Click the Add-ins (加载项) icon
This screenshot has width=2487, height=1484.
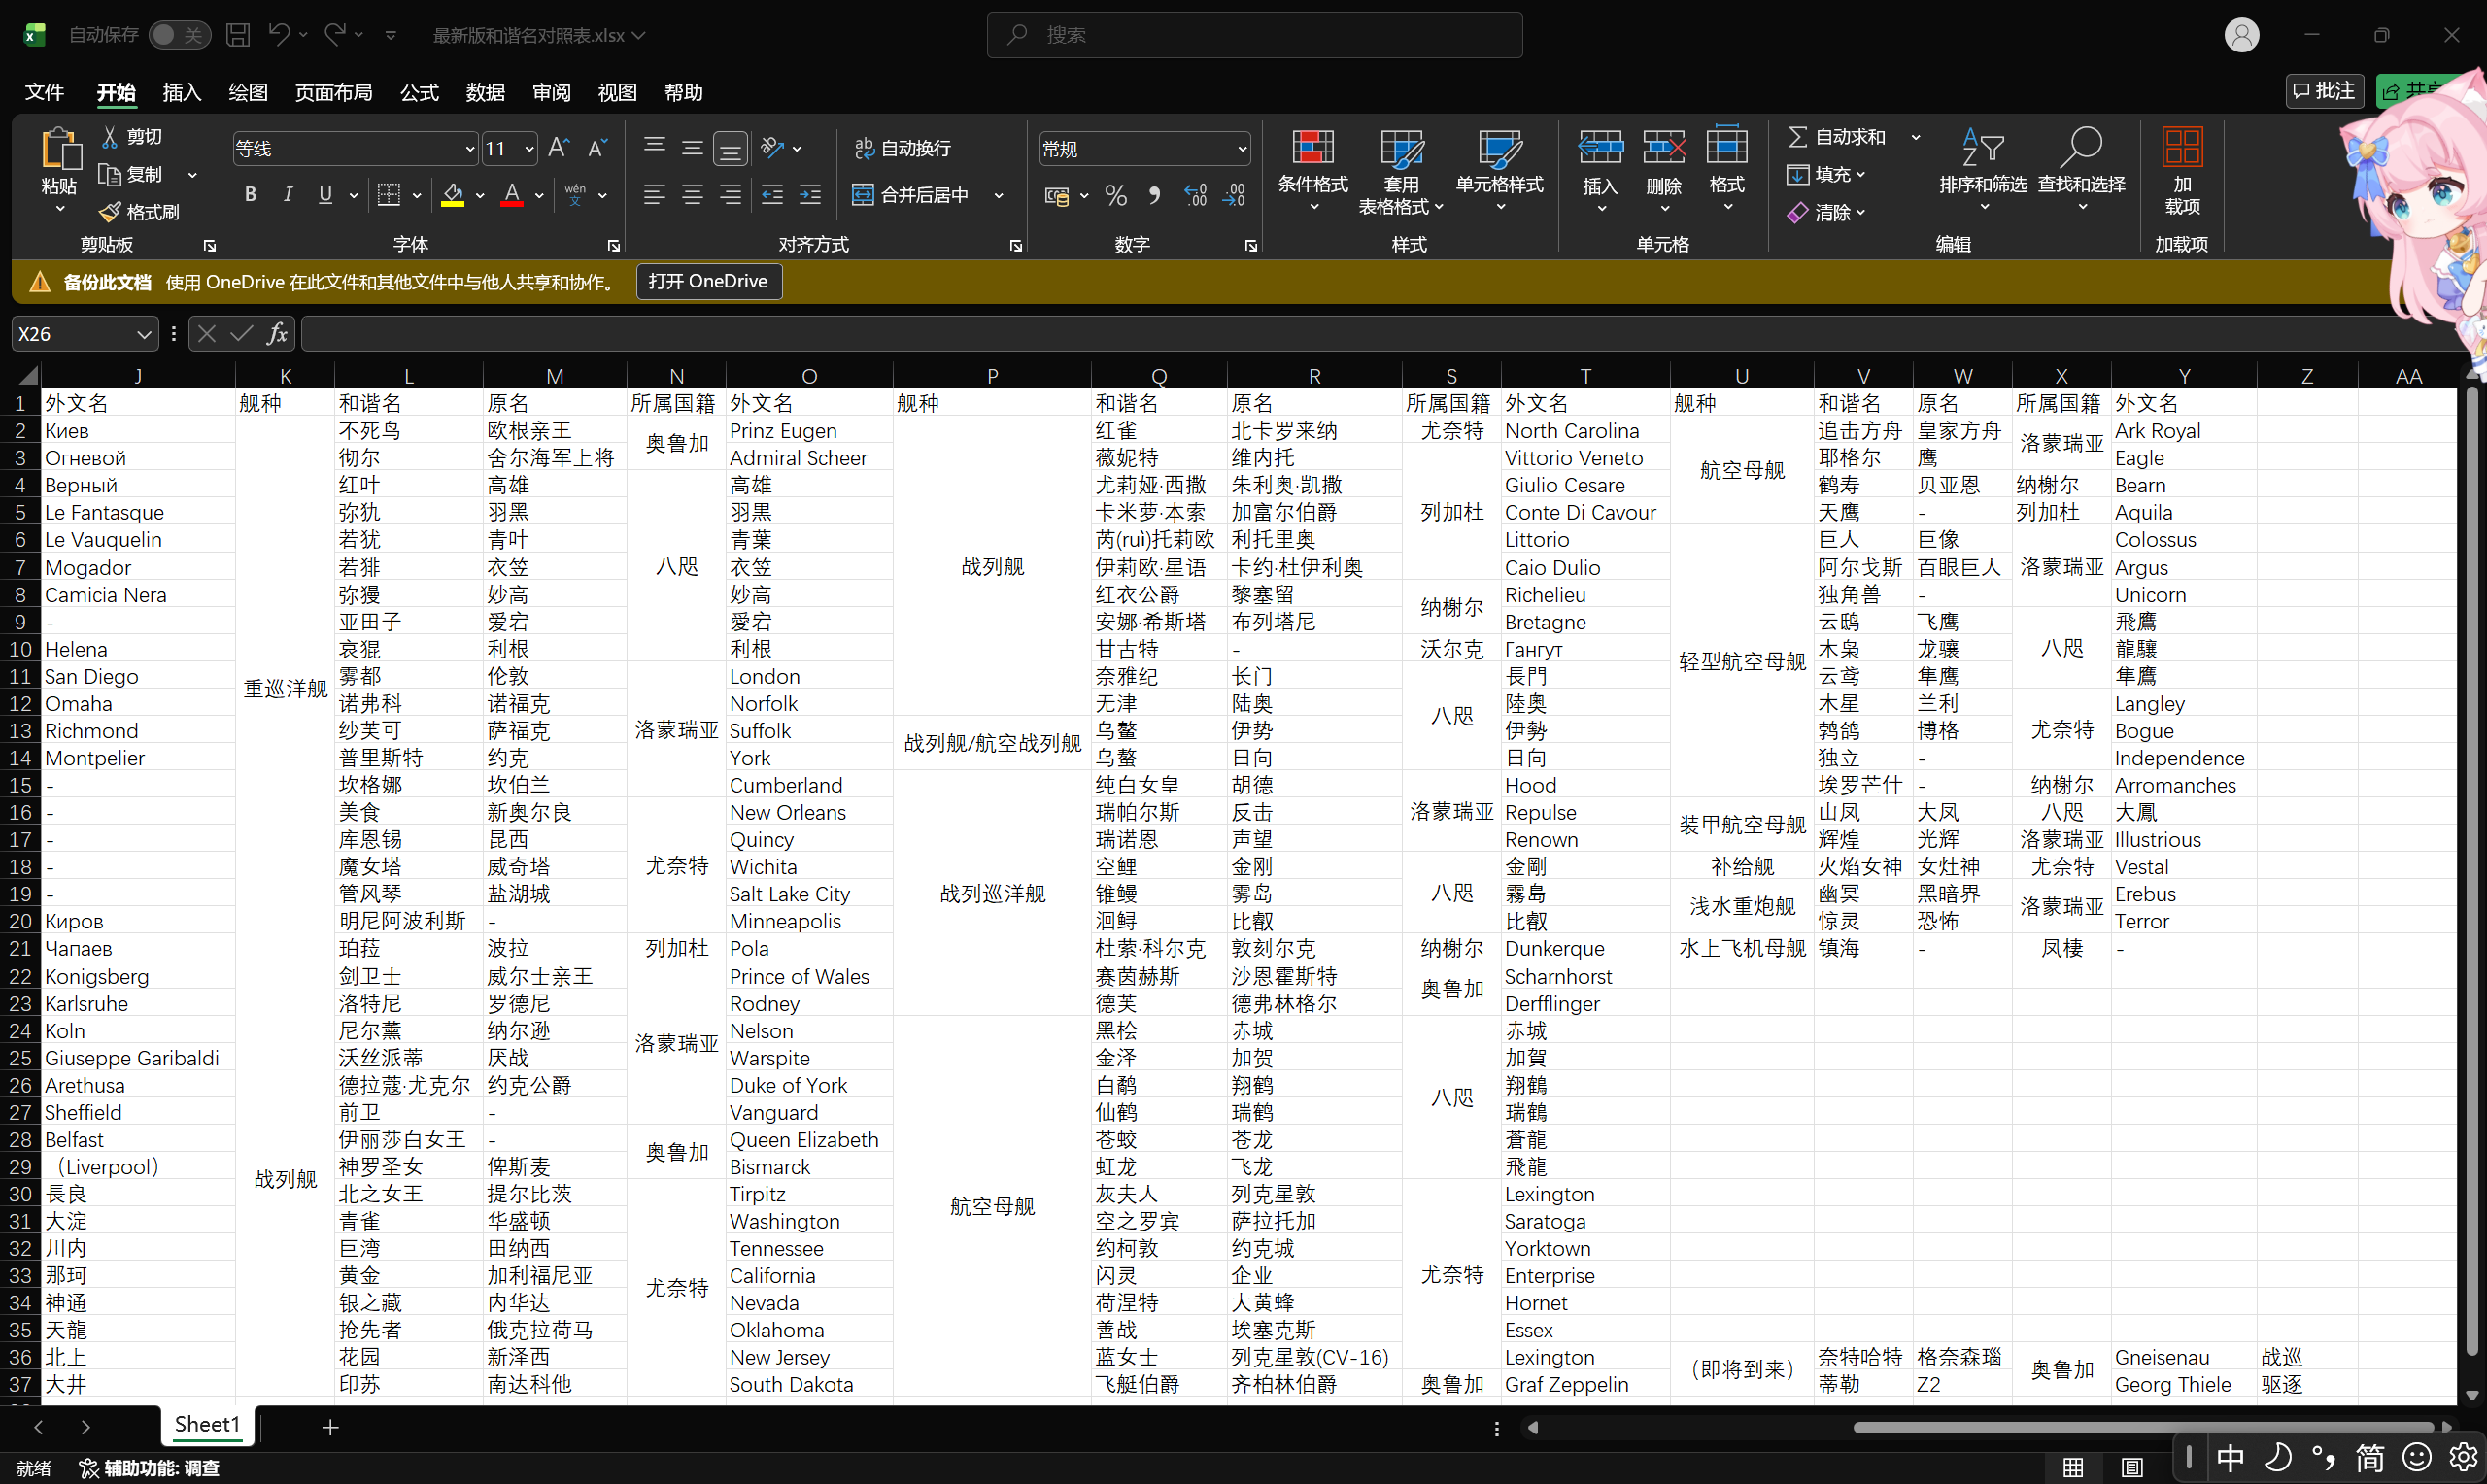(2181, 148)
